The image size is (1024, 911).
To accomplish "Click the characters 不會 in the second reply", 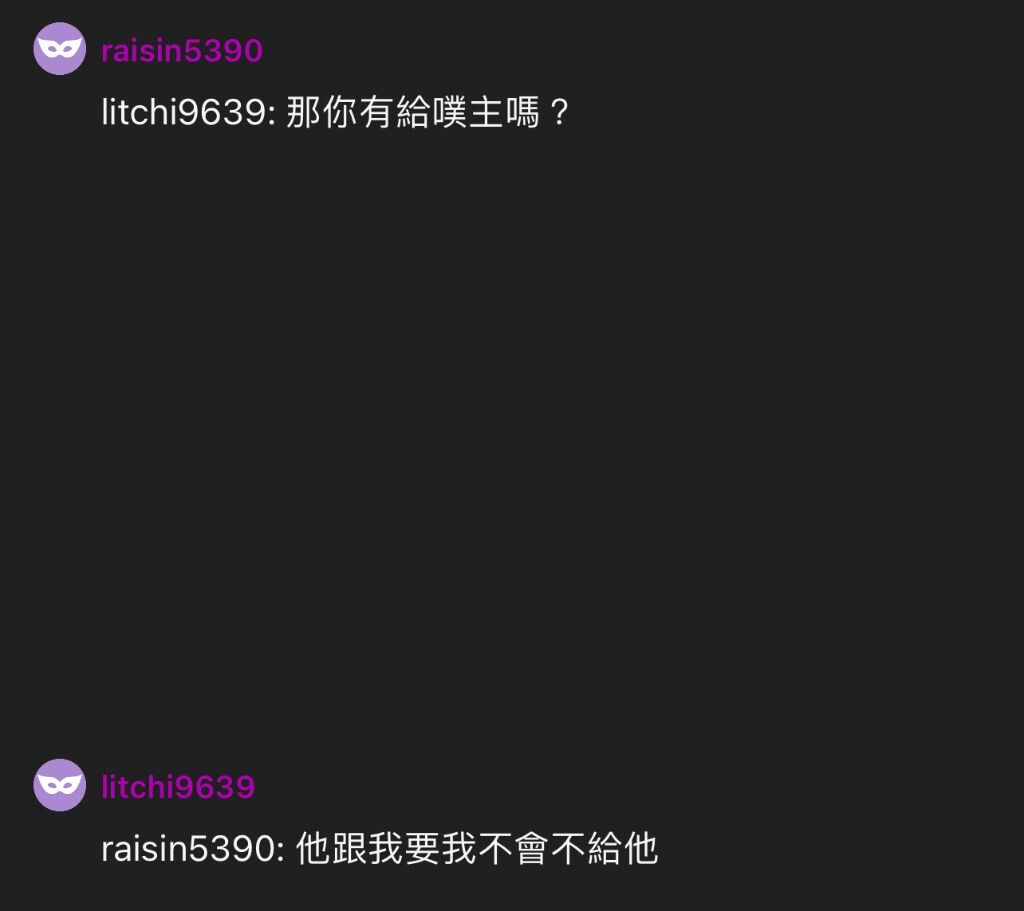I will click(x=514, y=849).
